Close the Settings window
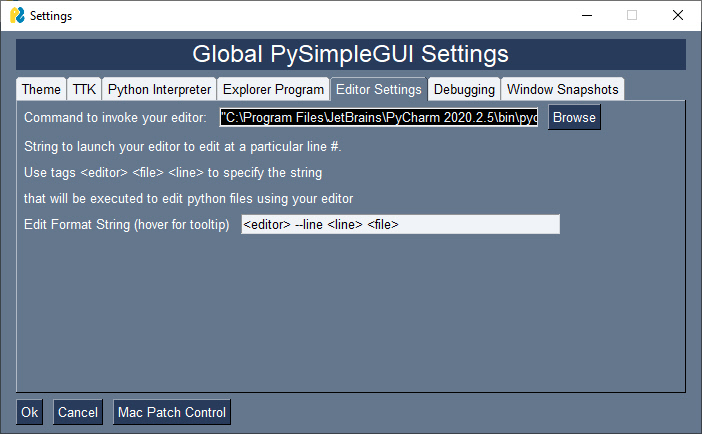This screenshot has width=702, height=434. 677,16
